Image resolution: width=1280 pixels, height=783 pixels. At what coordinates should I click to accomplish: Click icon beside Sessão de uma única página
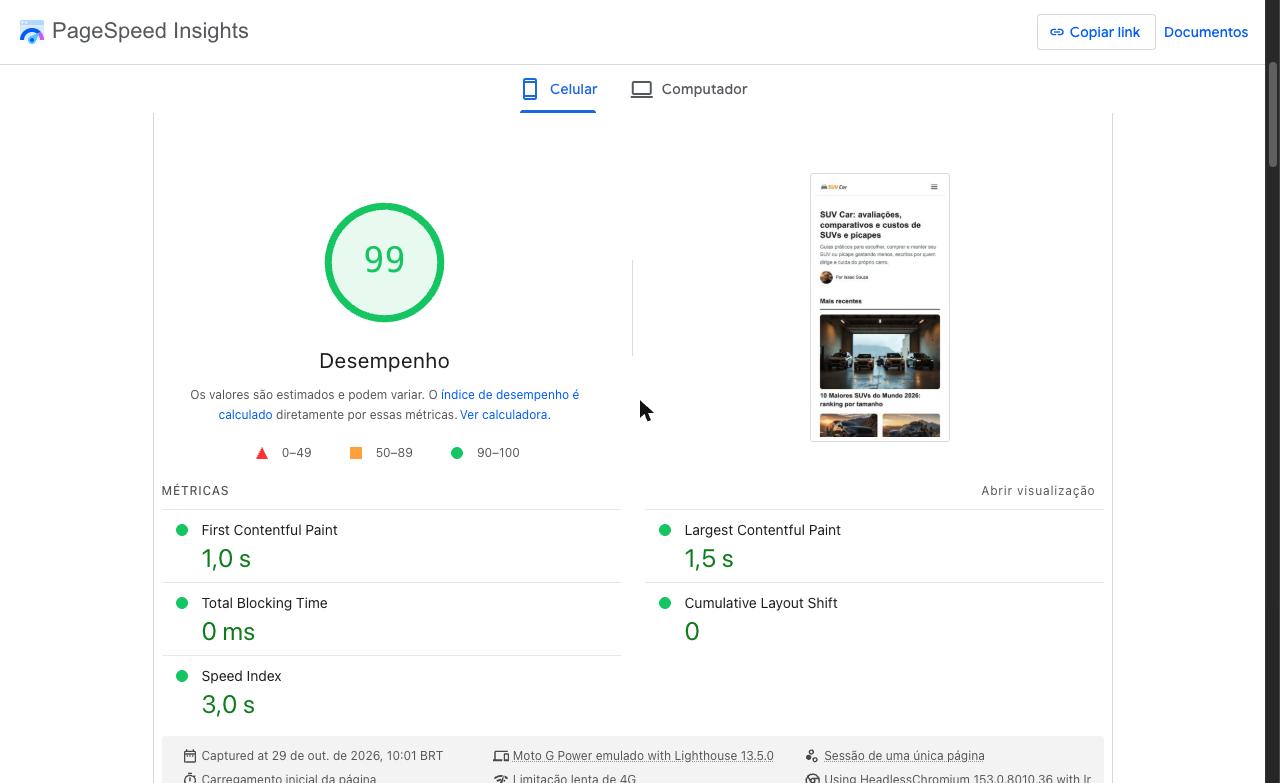812,756
